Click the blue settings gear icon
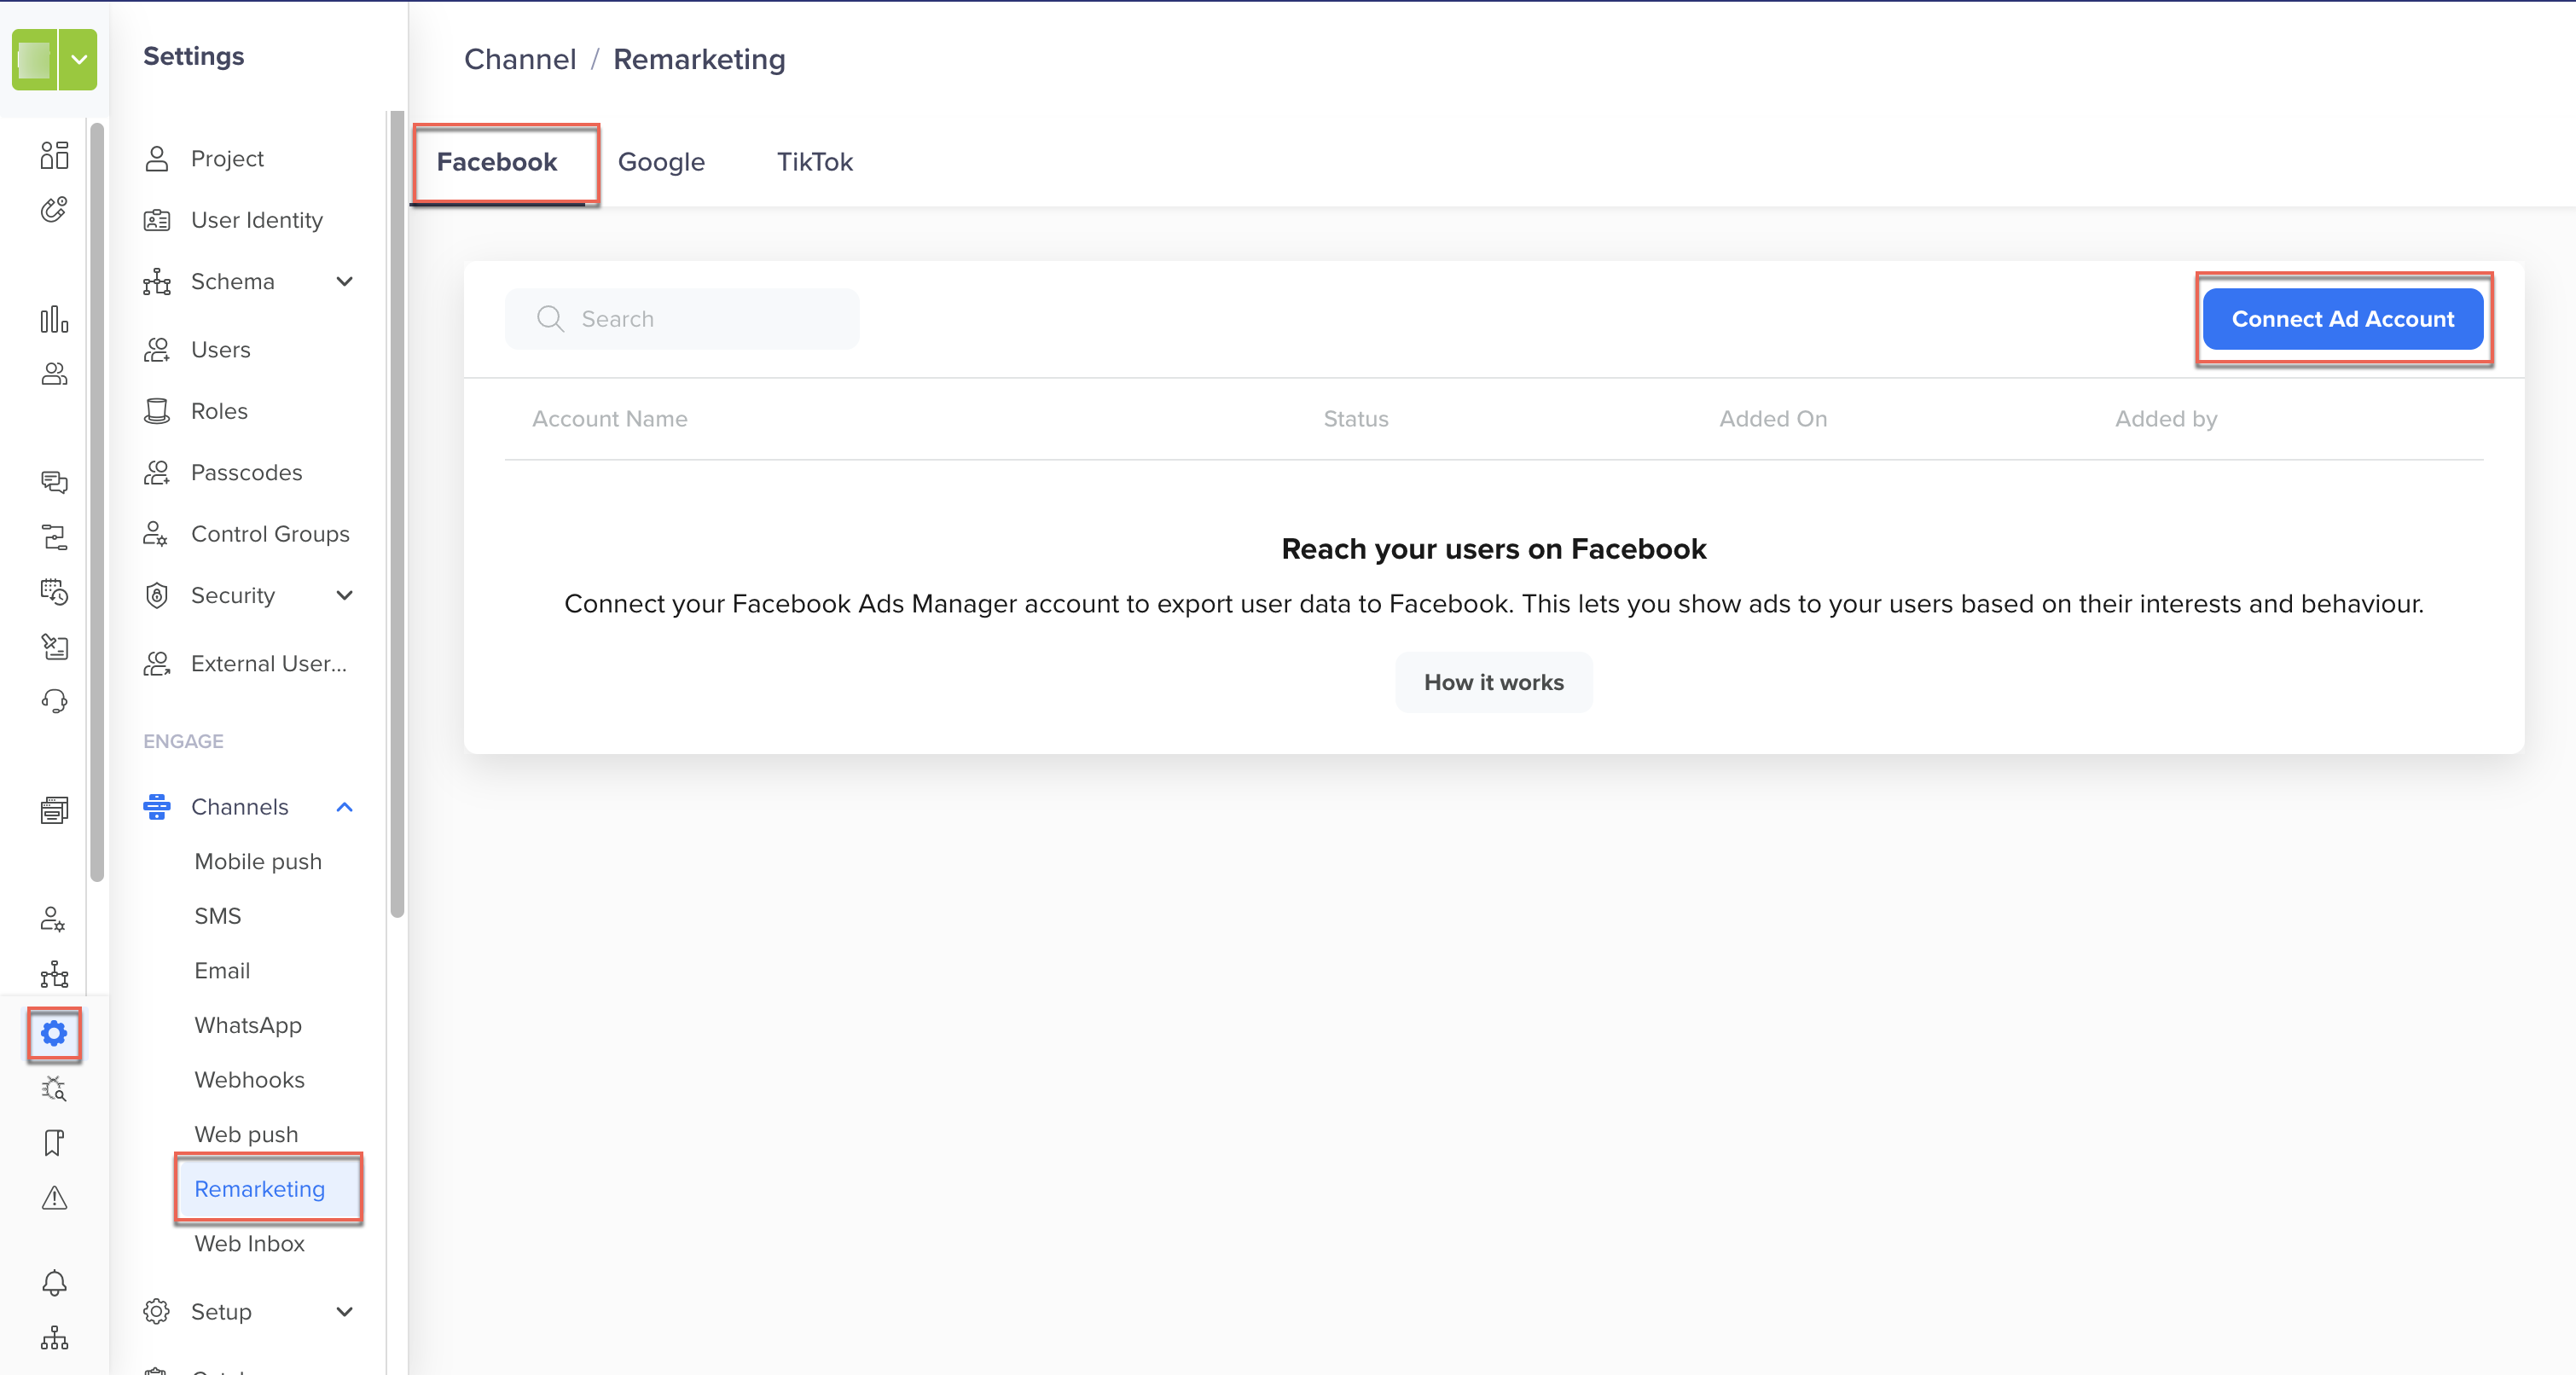 [x=54, y=1033]
